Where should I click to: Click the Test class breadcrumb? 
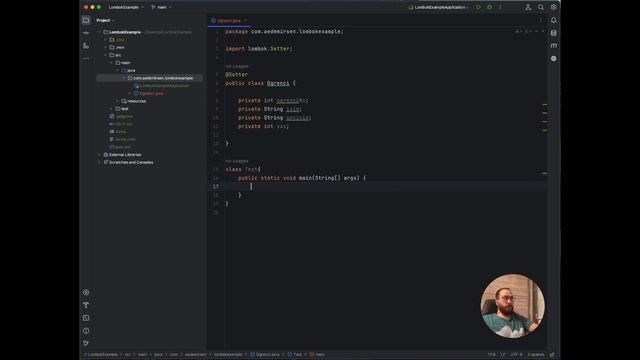295,354
